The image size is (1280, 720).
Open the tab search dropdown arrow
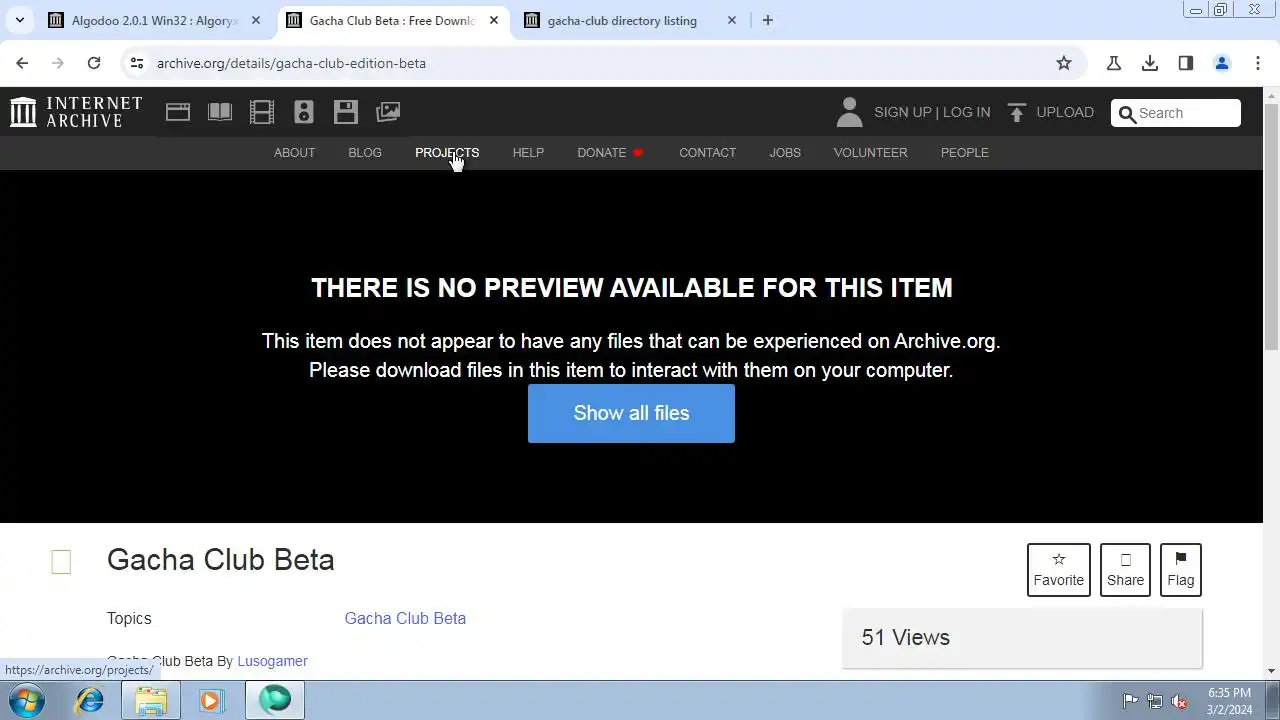coord(19,20)
